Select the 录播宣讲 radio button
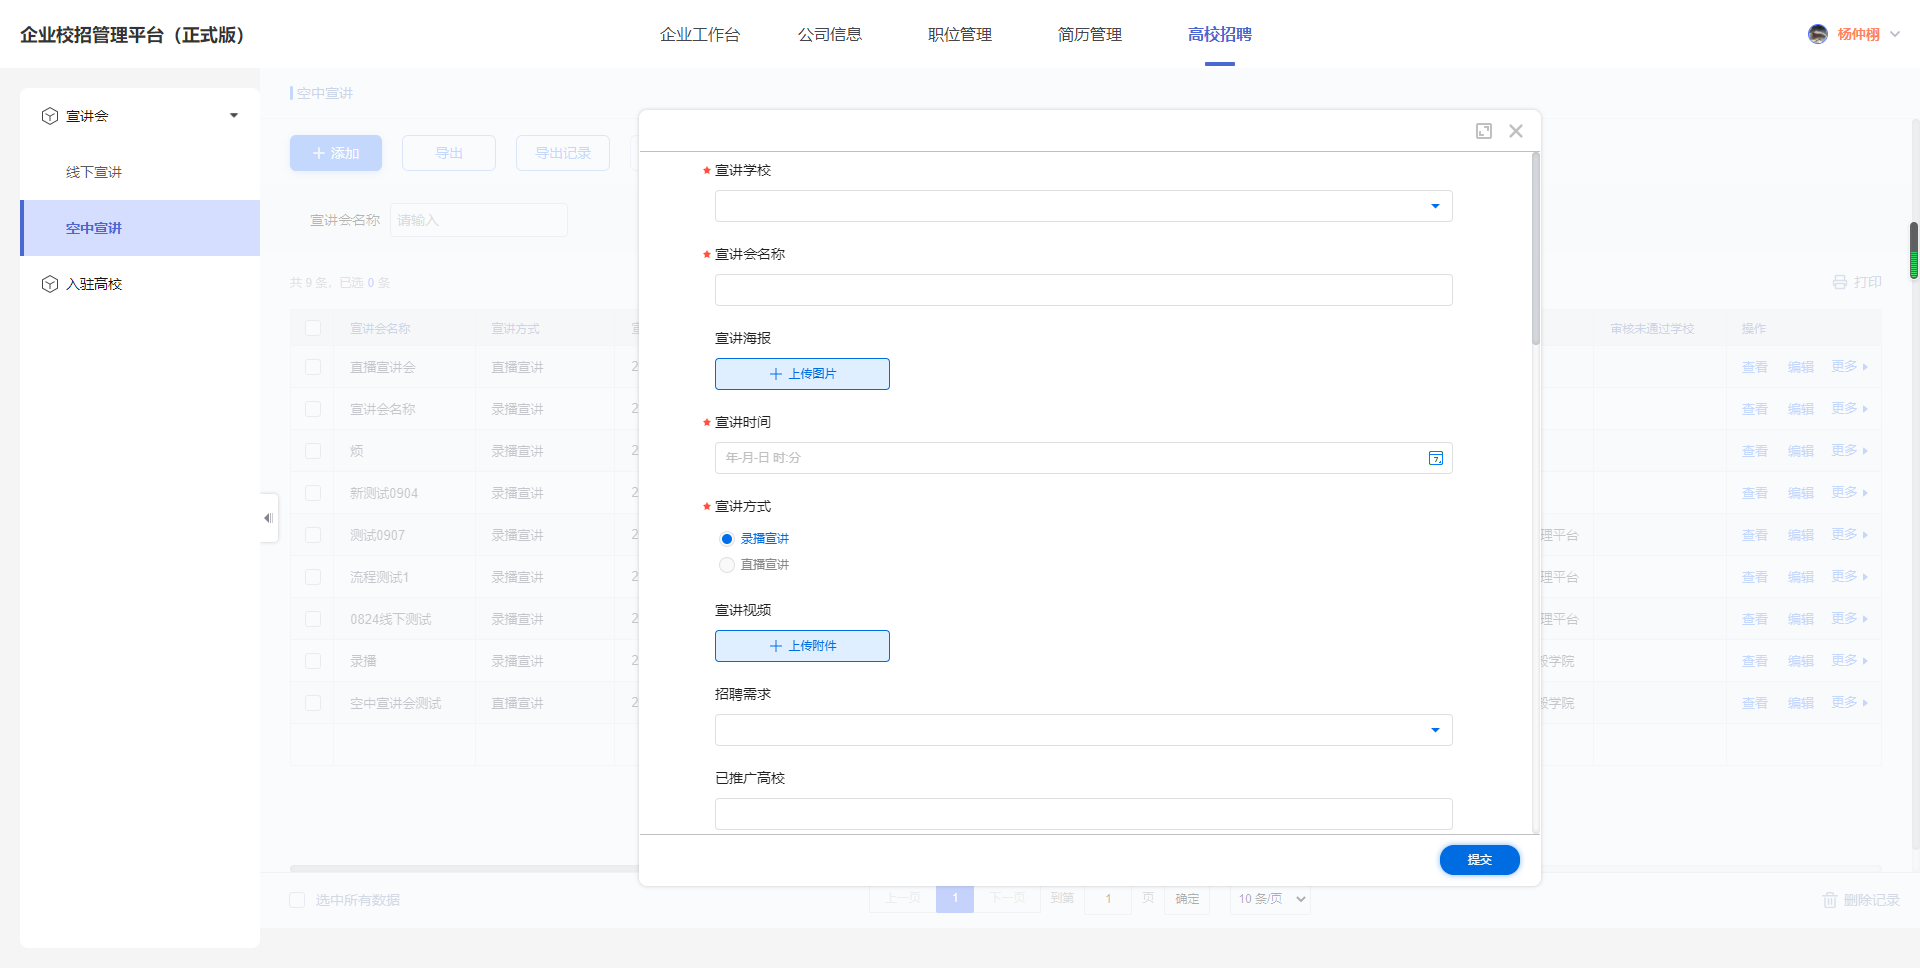Screen dimensions: 1920x968 click(x=727, y=539)
